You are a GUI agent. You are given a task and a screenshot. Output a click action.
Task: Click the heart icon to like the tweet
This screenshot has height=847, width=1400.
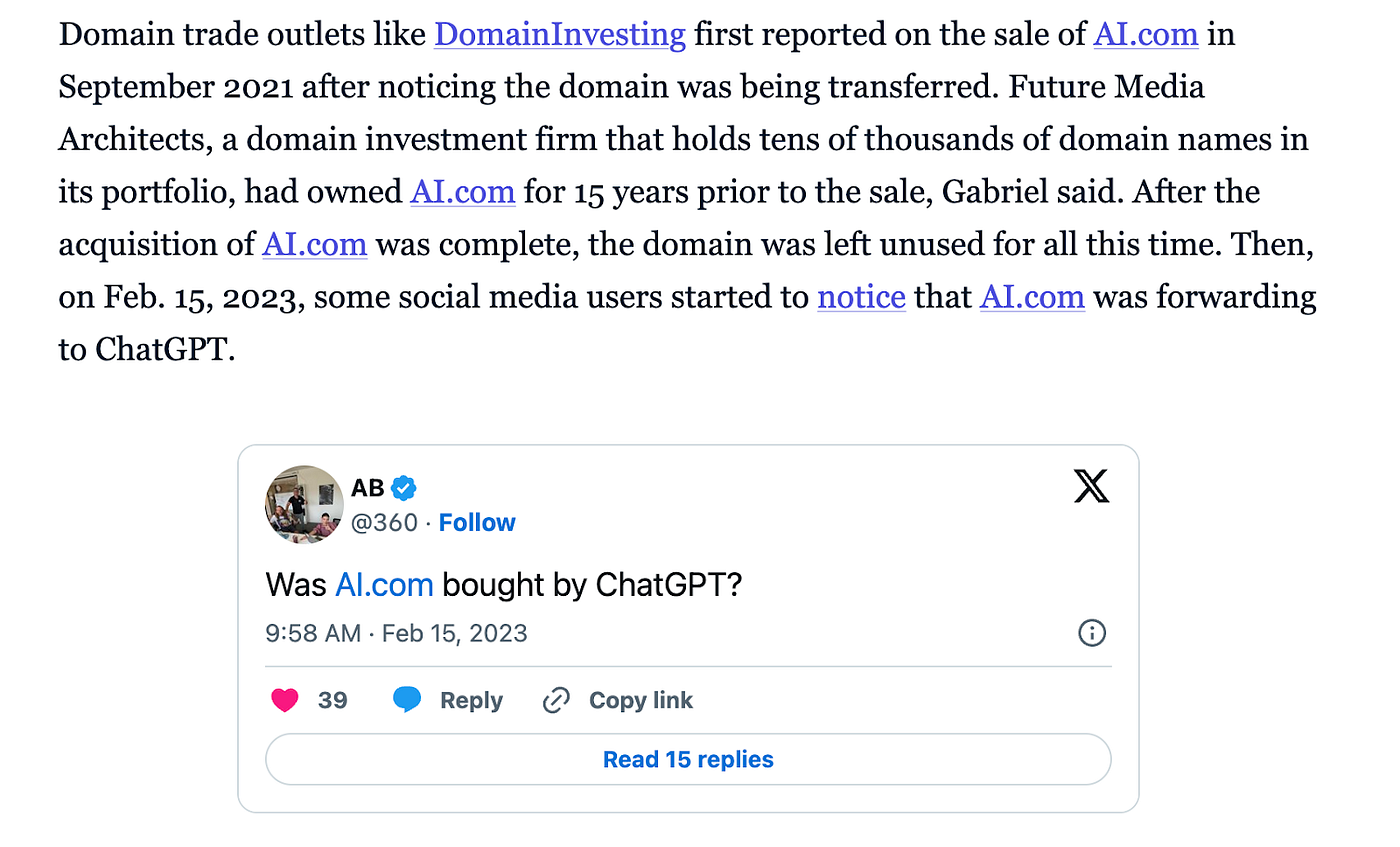[x=285, y=700]
